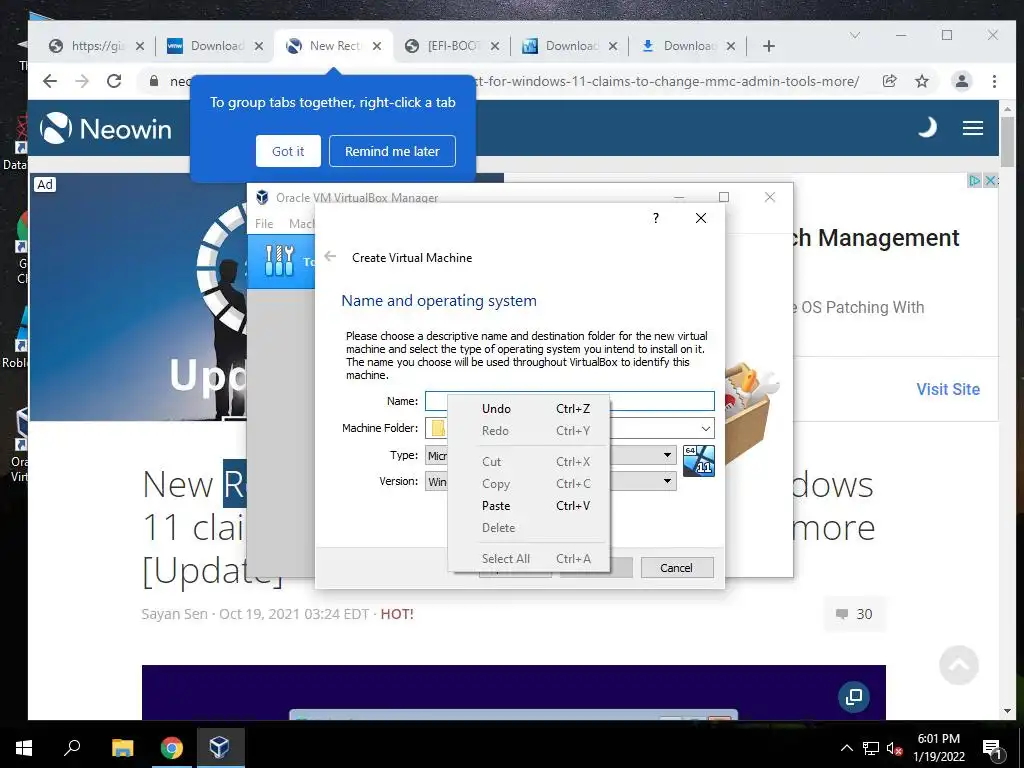Click the wizard help question mark
This screenshot has width=1024, height=768.
[x=656, y=217]
